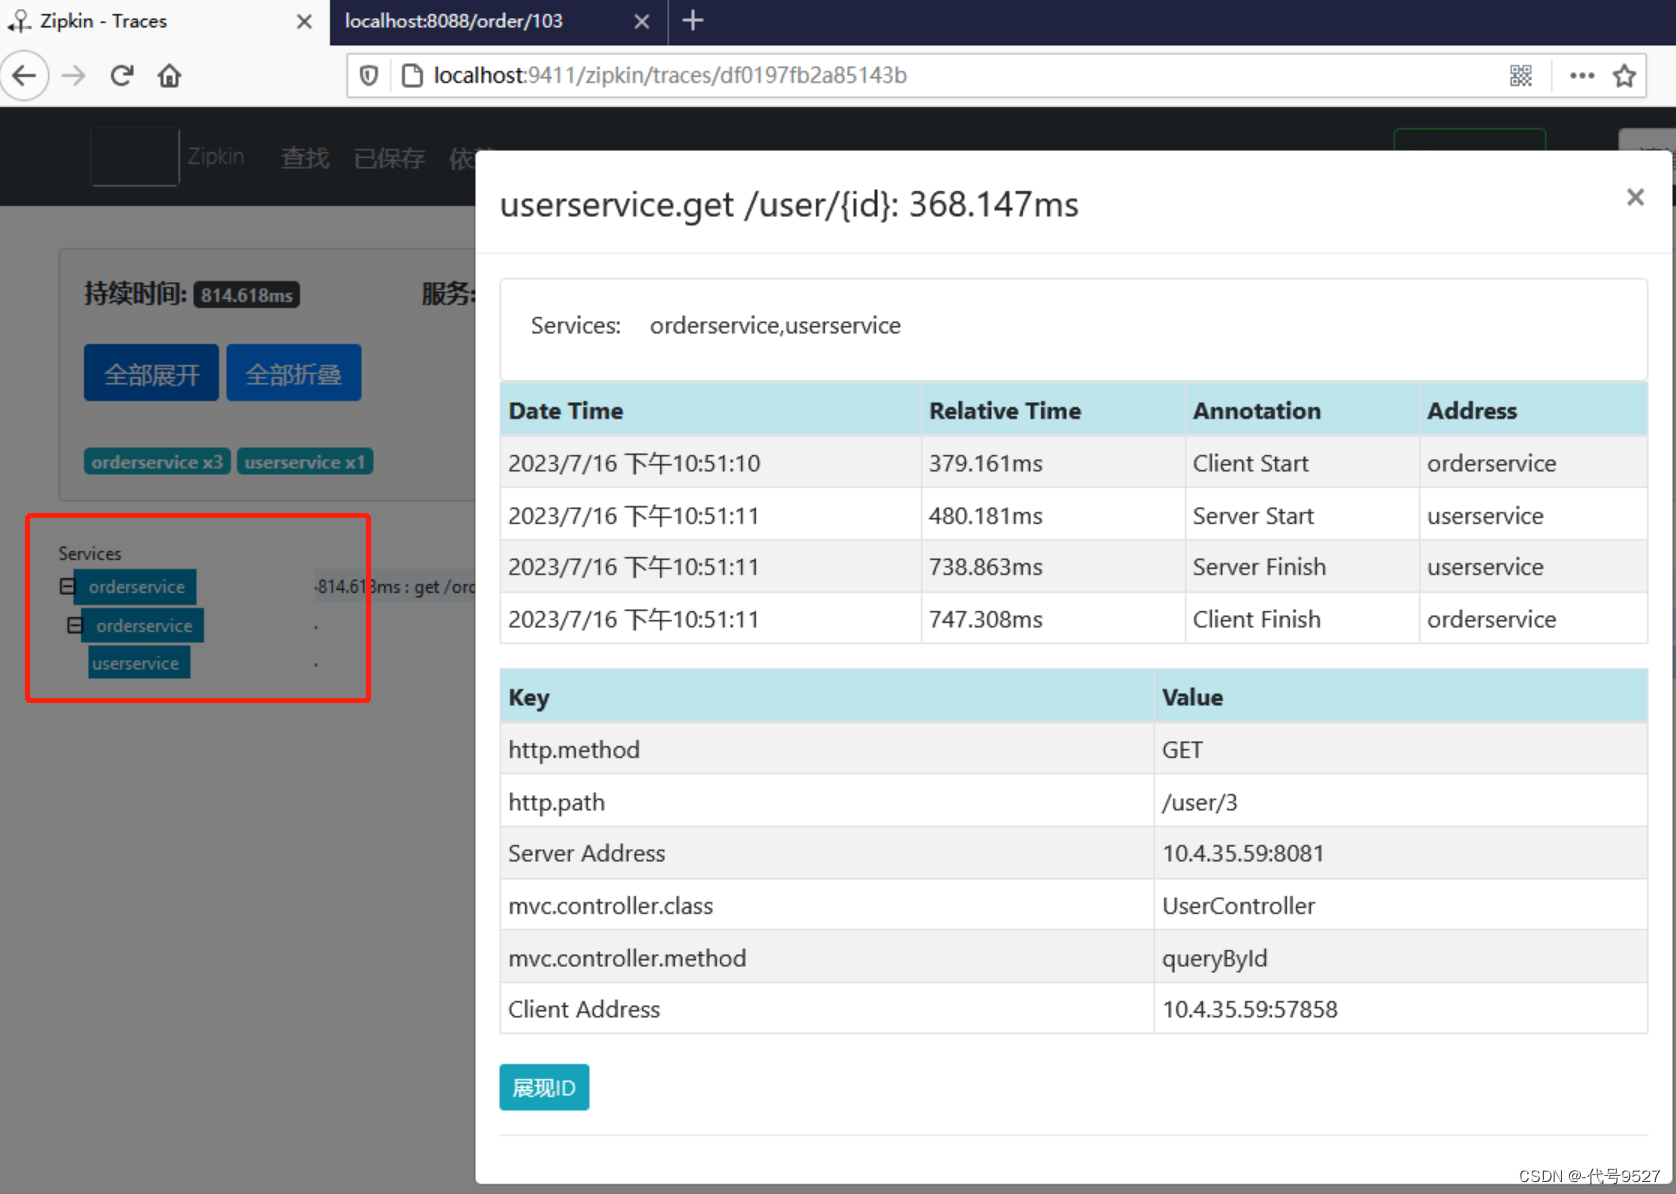The image size is (1676, 1194).
Task: Click the 展现ID button
Action: [544, 1087]
